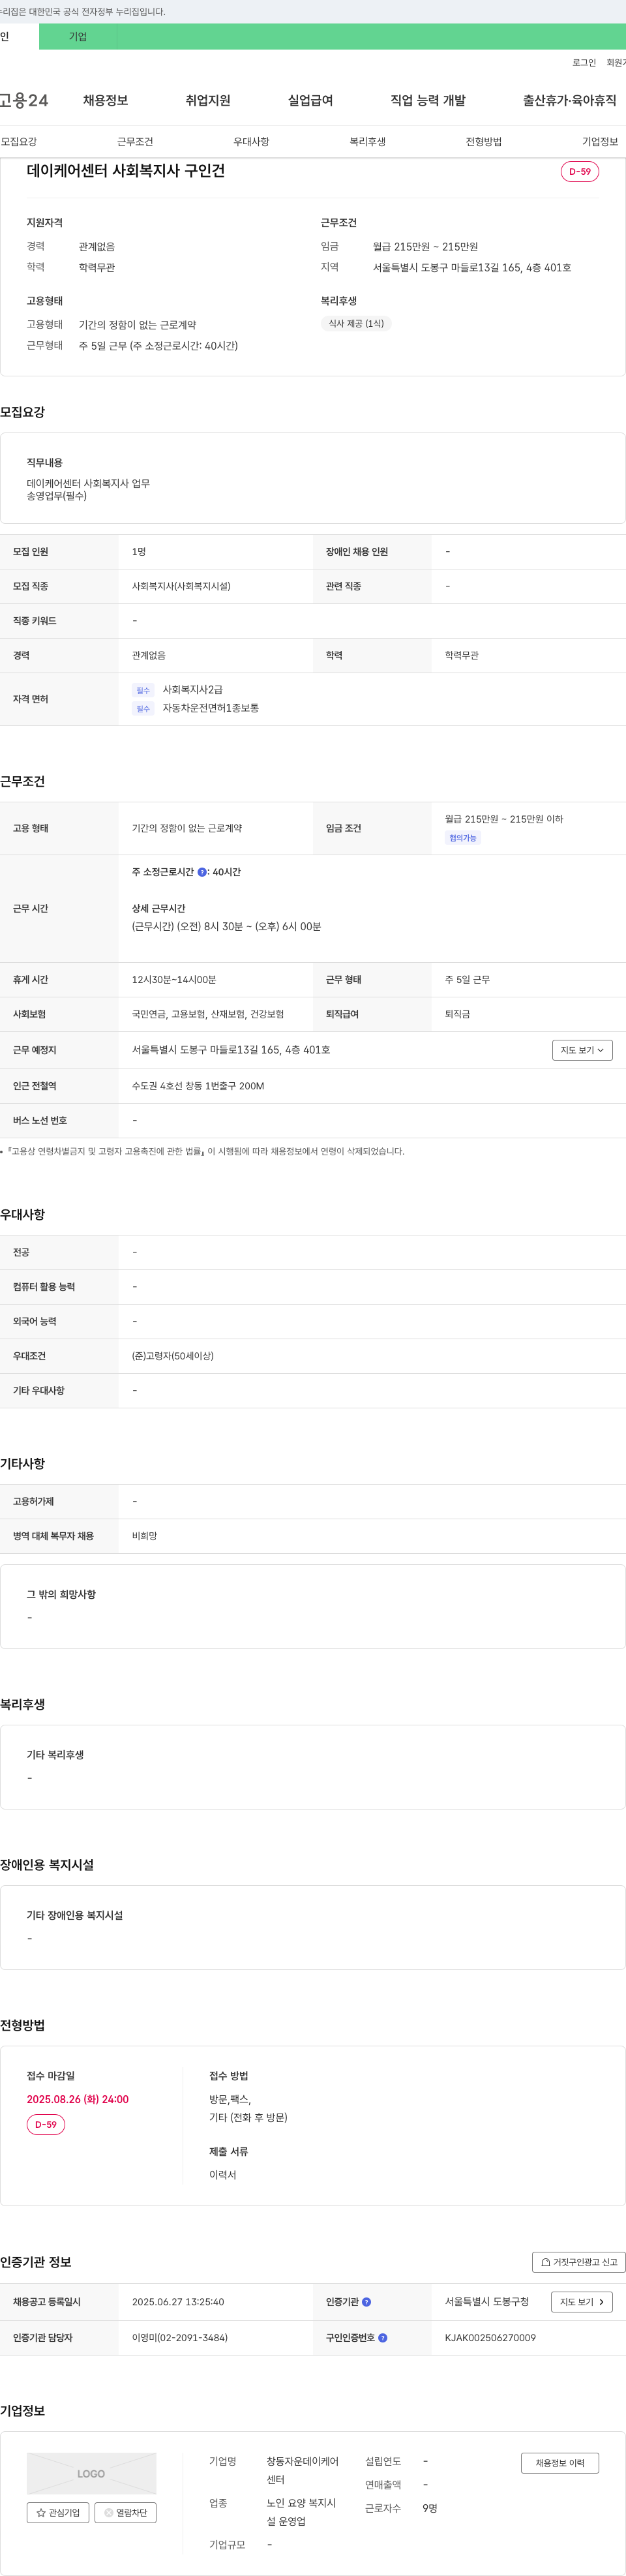Jump to the 복리후생 section tab
Viewport: 626px width, 2576px height.
(367, 142)
